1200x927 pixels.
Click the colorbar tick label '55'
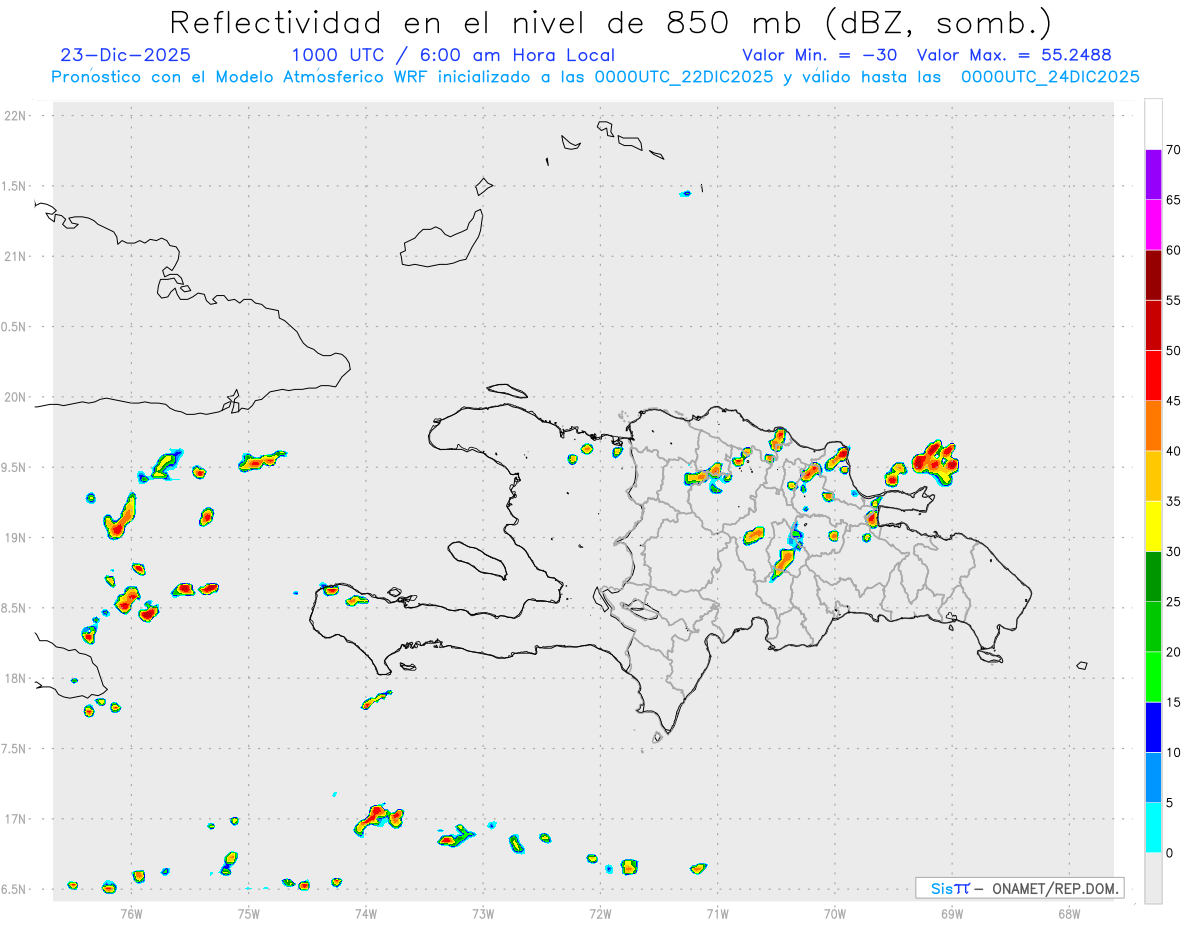pyautogui.click(x=1173, y=300)
